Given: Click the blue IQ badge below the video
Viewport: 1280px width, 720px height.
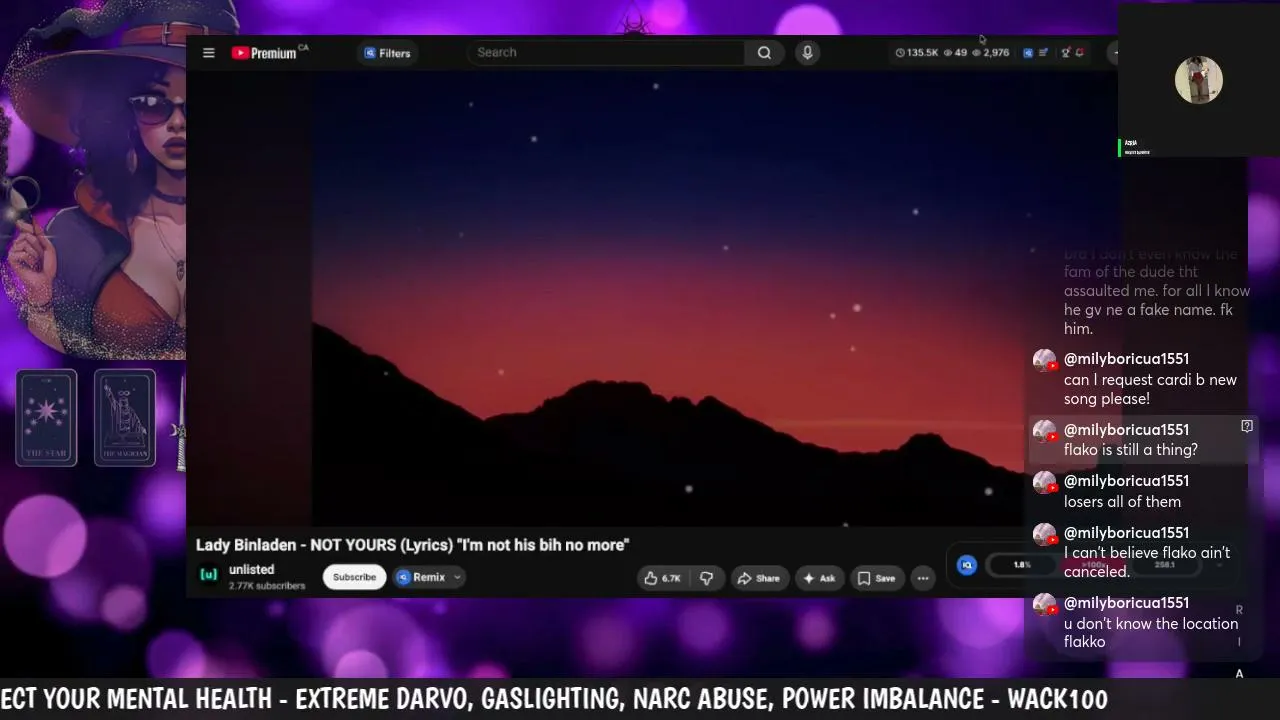Looking at the screenshot, I should pyautogui.click(x=966, y=565).
